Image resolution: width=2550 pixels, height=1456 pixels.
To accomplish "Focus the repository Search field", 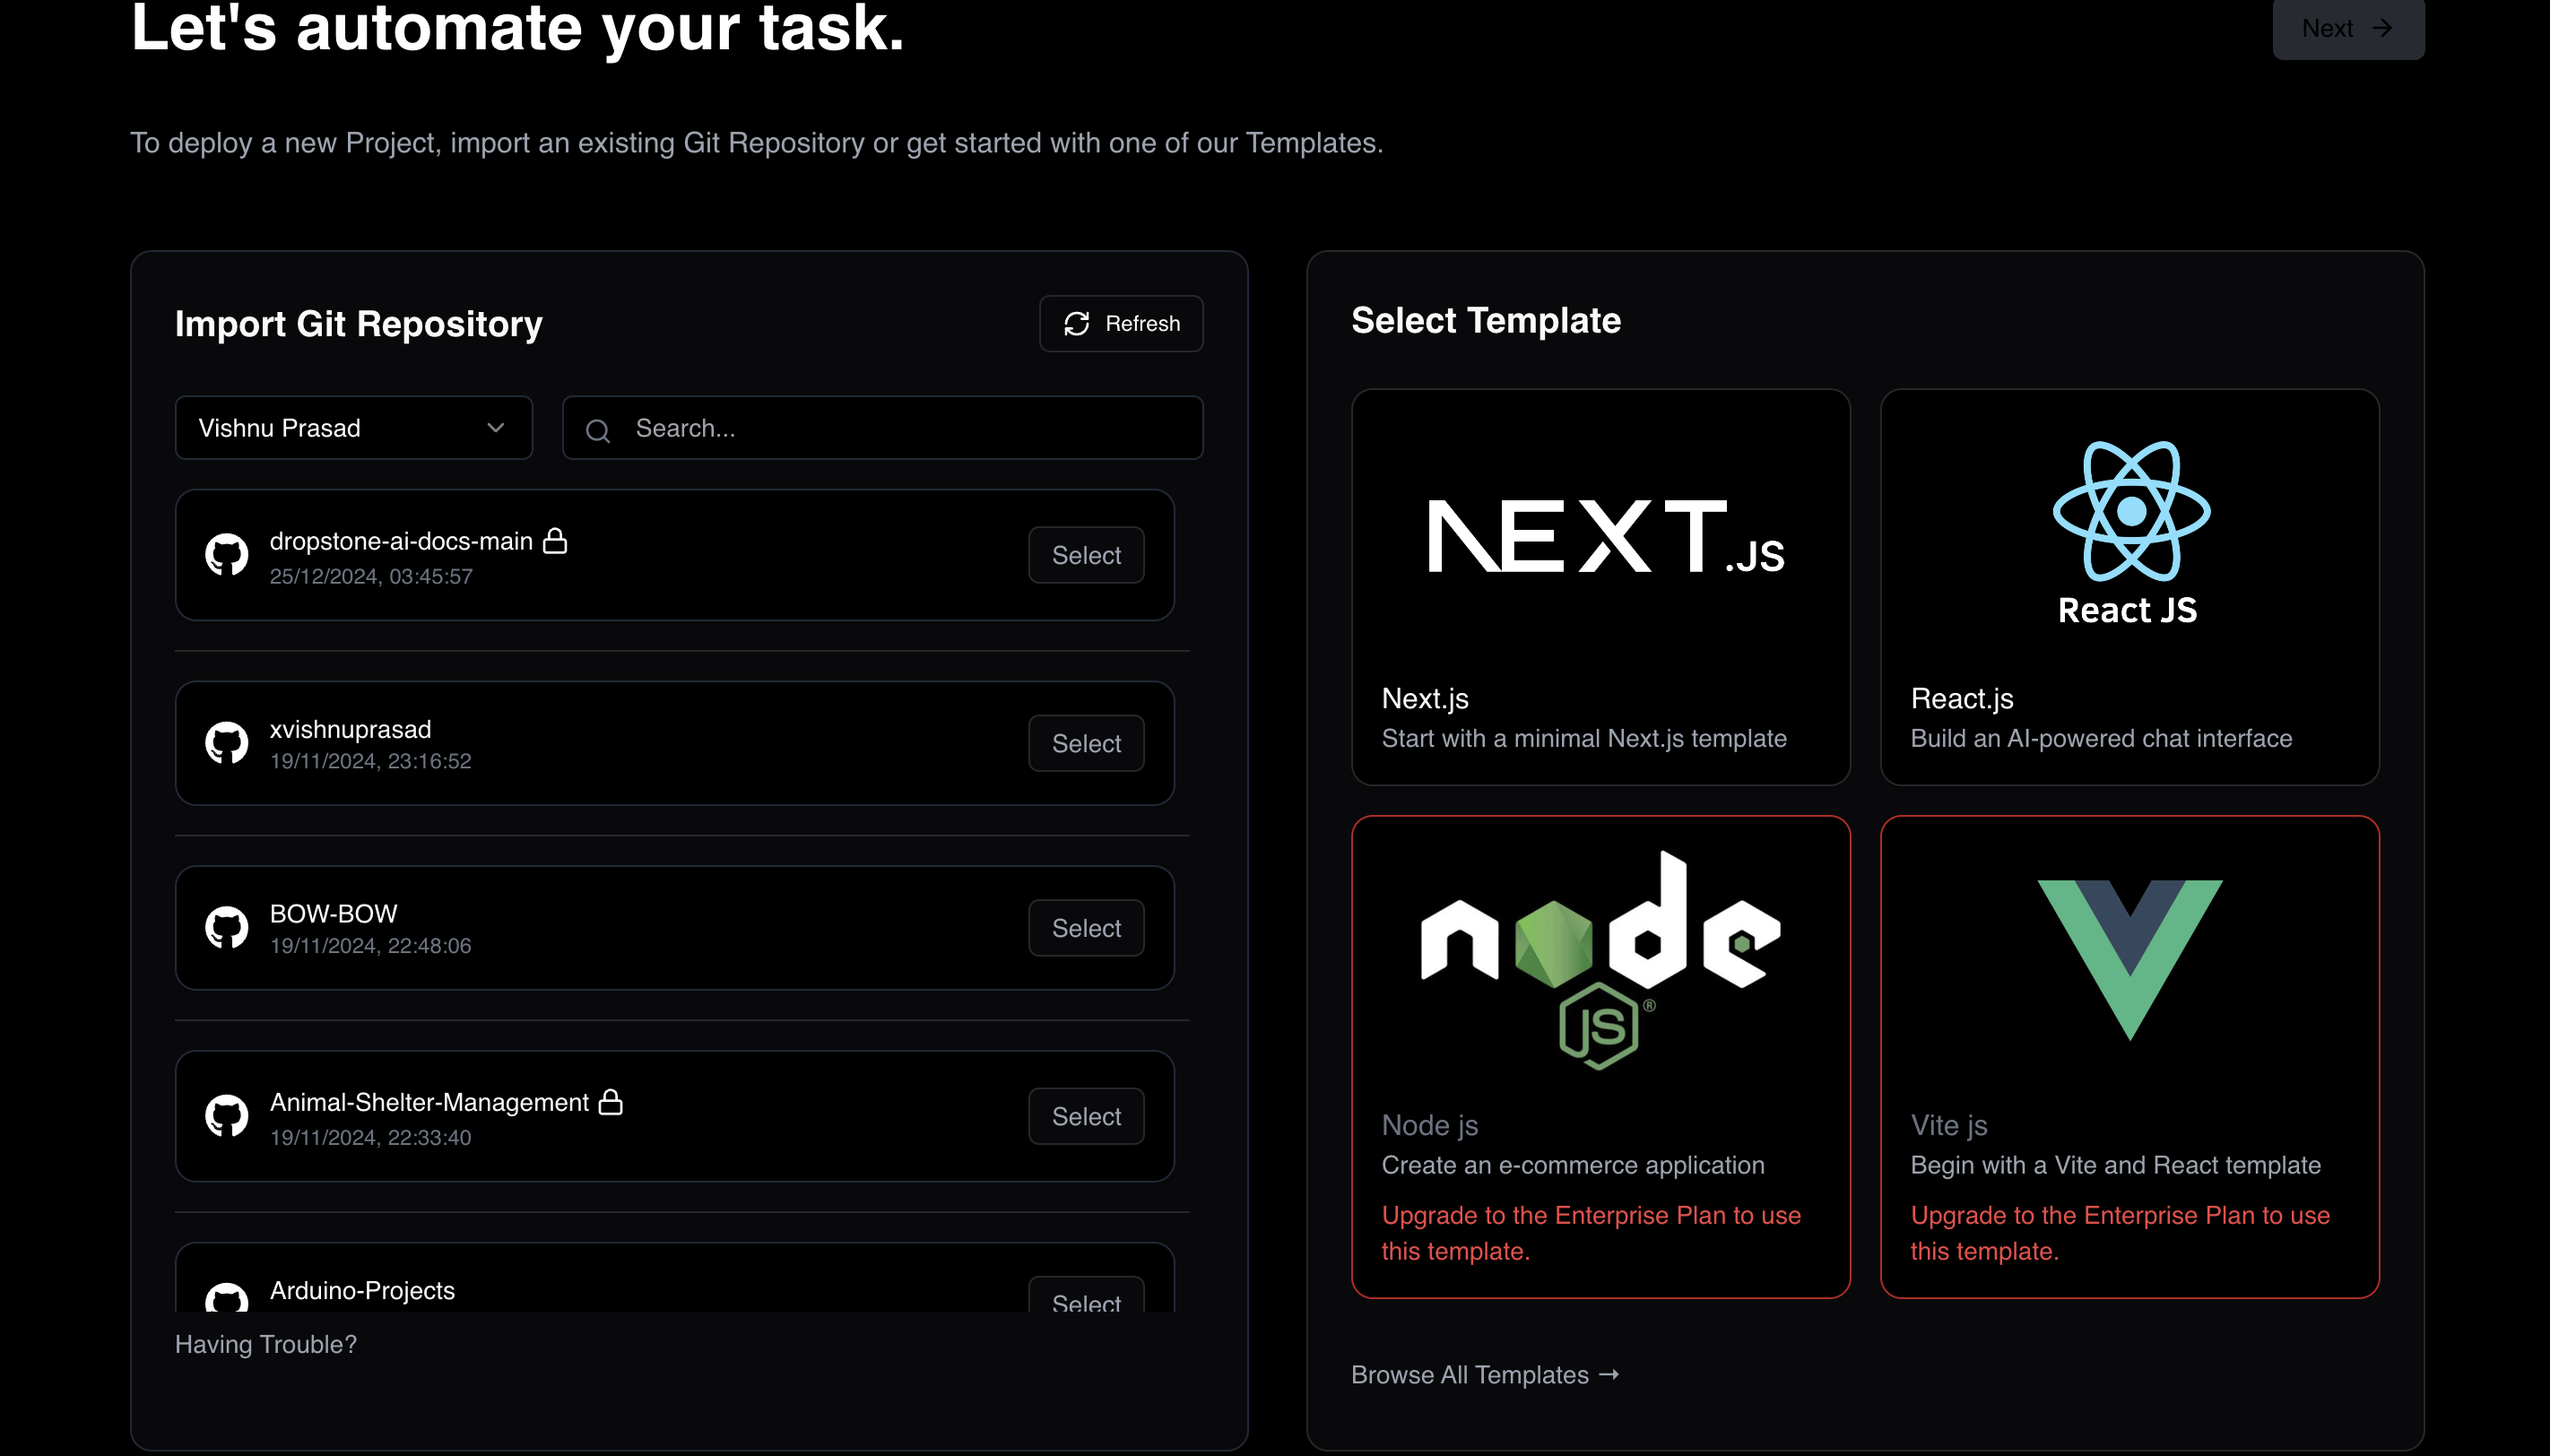I will [x=882, y=428].
